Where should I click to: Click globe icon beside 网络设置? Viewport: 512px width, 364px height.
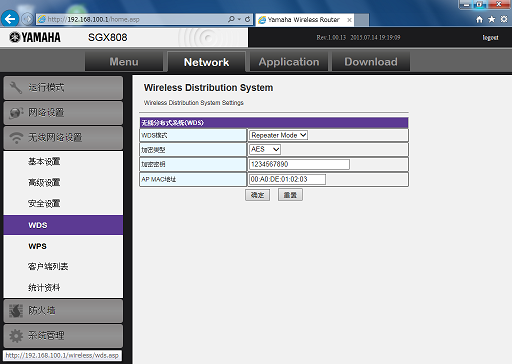[x=16, y=113]
